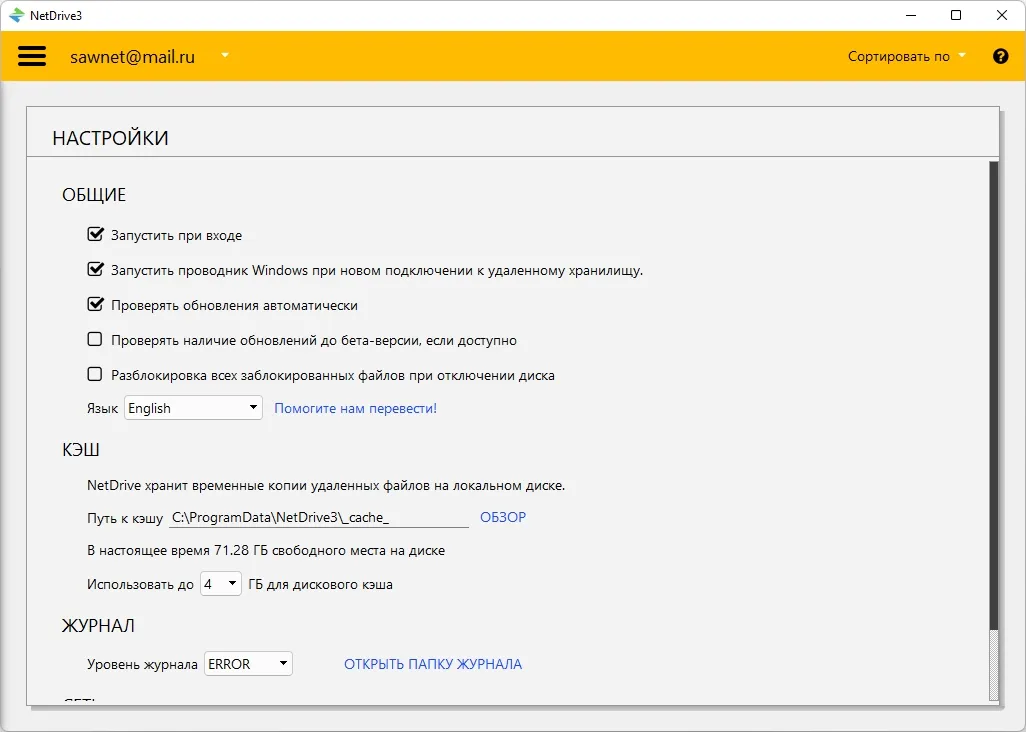Viewport: 1026px width, 732px height.
Task: Expand the sawnet@mail.ru account arrow
Action: pos(224,56)
